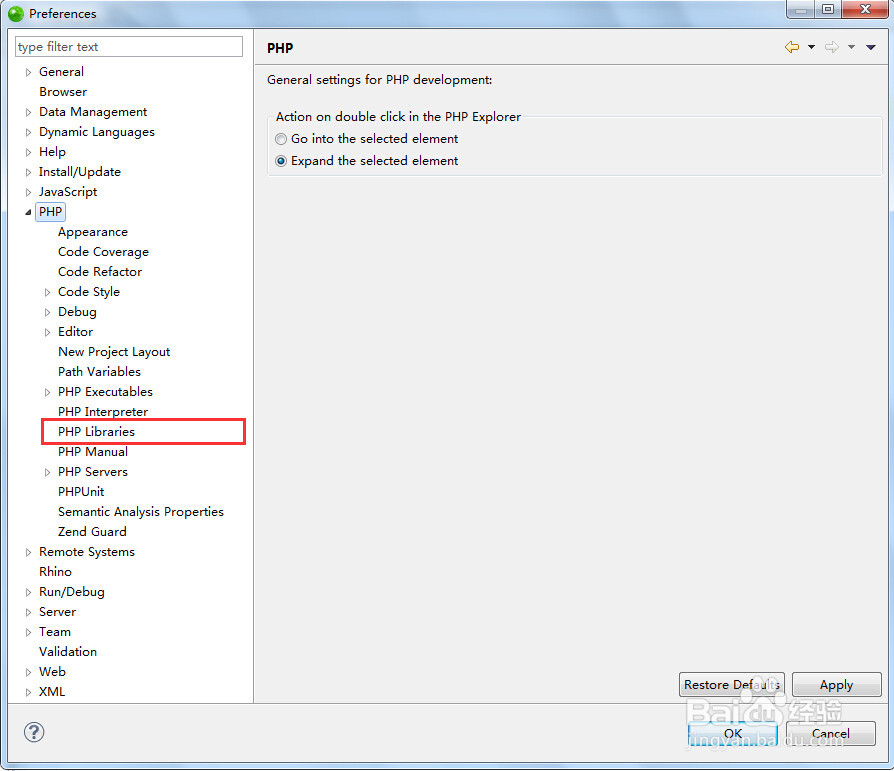
Task: Expand the Data Management node
Action: pyautogui.click(x=28, y=112)
